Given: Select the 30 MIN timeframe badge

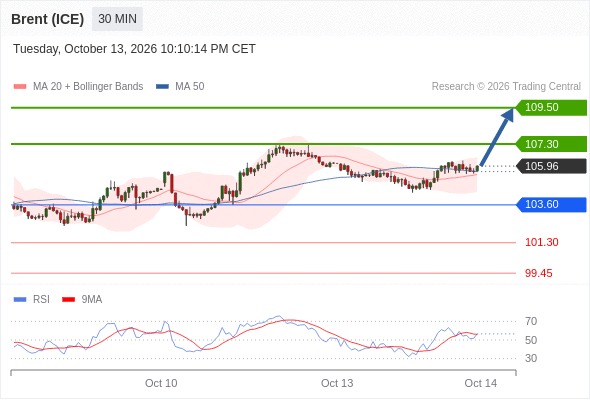Looking at the screenshot, I should click(x=117, y=19).
